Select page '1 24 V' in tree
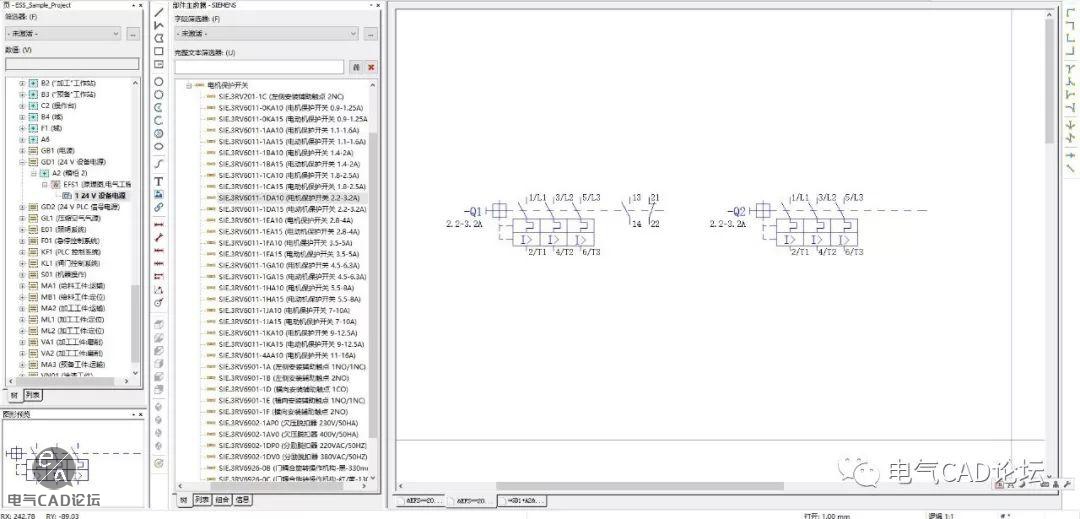Screen dimensions: 1080x519 click(x=94, y=195)
